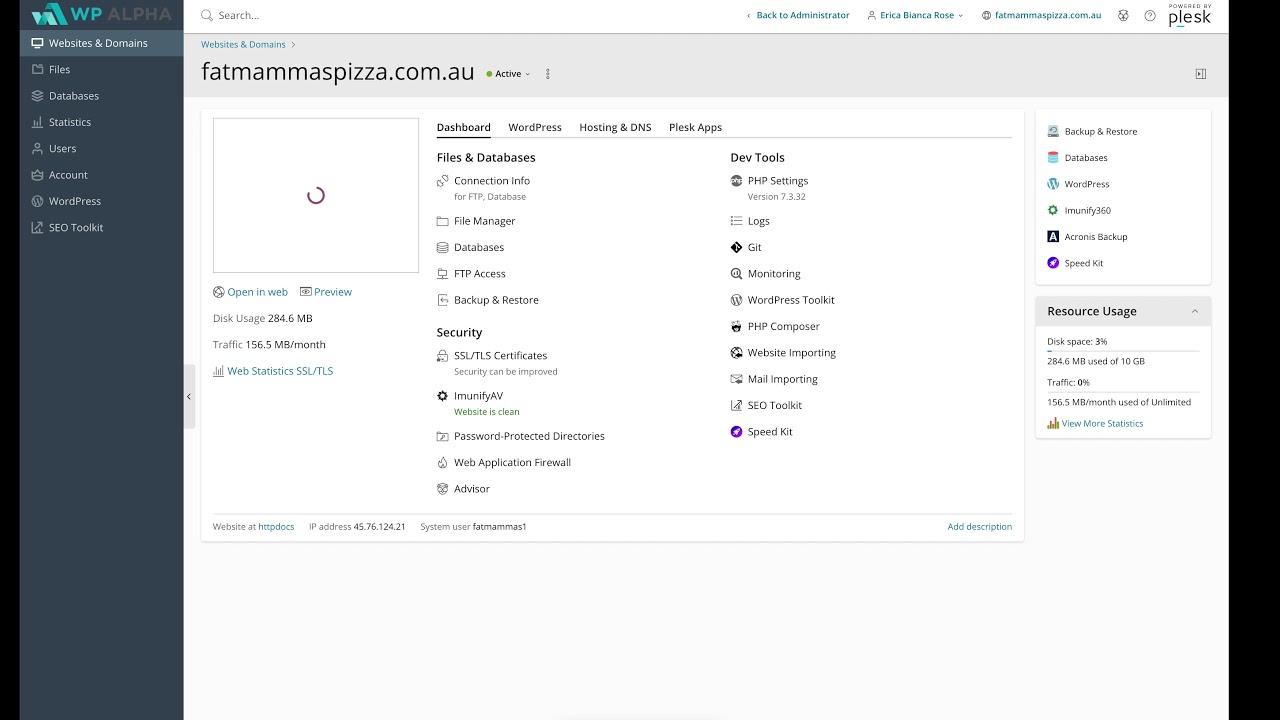
Task: Click the Website Importing icon
Action: point(736,353)
